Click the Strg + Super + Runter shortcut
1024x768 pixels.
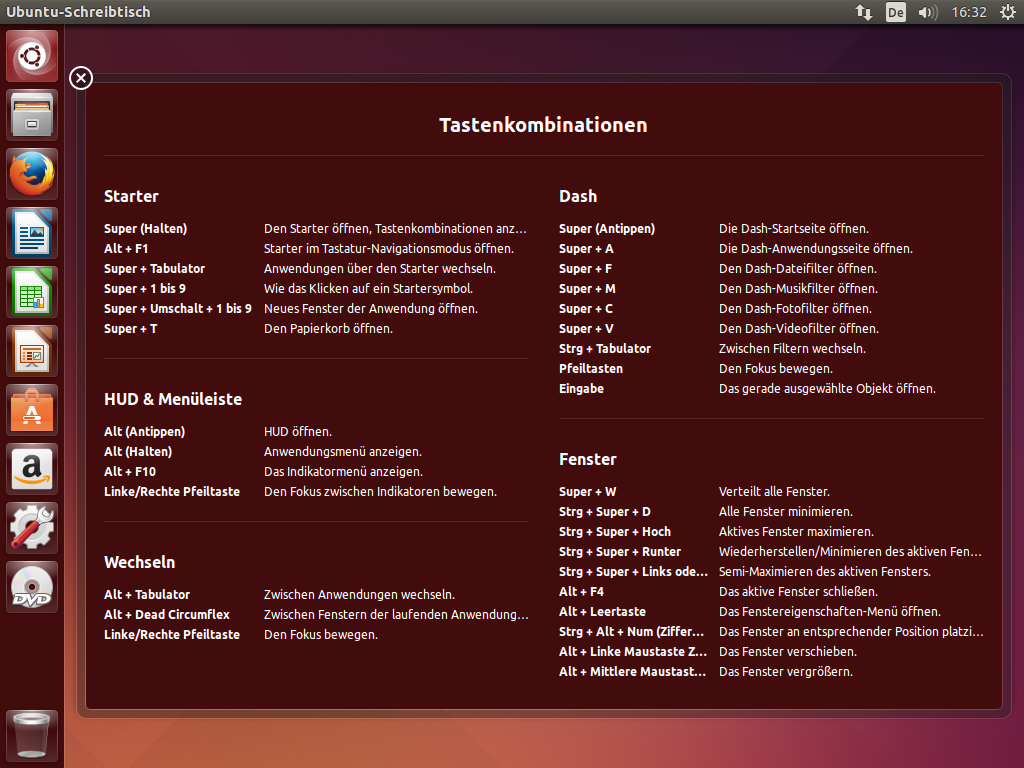pos(620,552)
